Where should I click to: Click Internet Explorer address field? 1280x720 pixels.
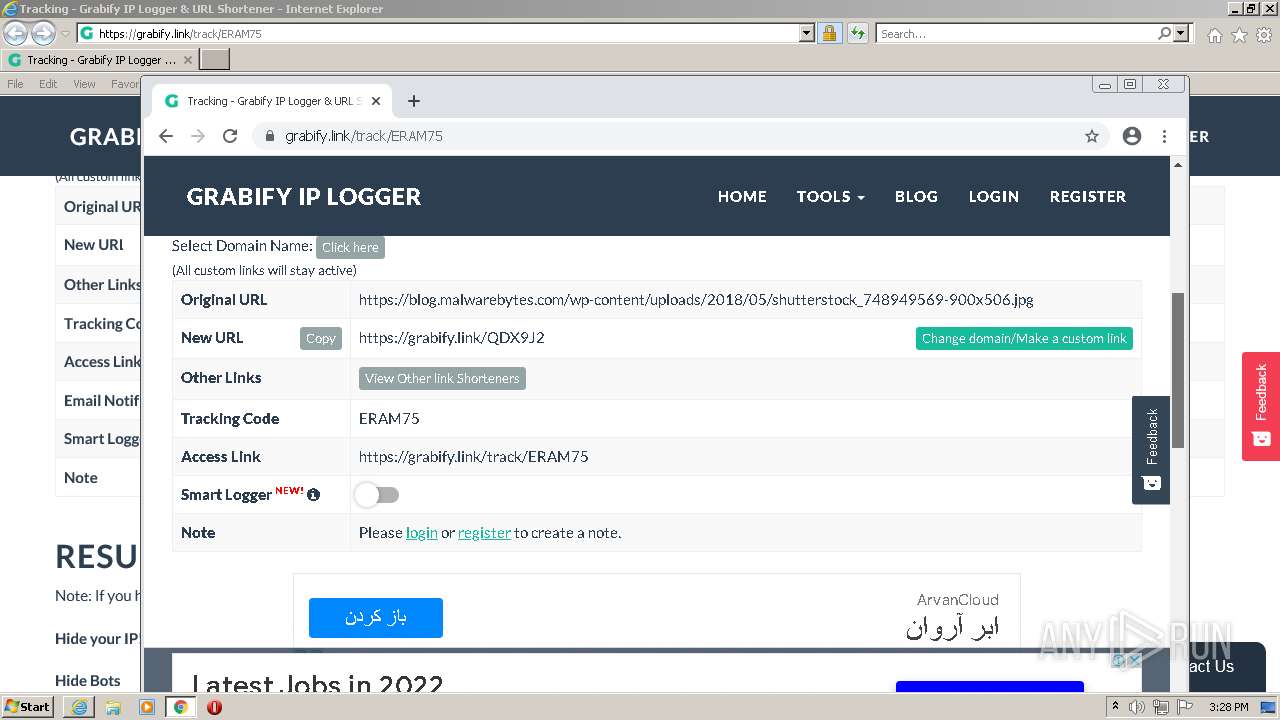click(x=447, y=33)
